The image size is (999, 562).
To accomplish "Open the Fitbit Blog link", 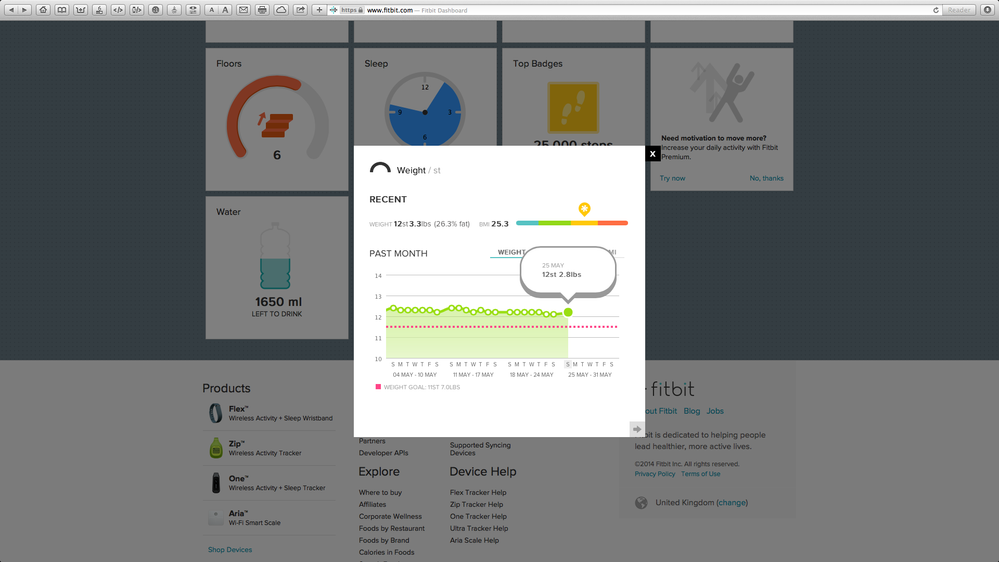I will [x=692, y=411].
